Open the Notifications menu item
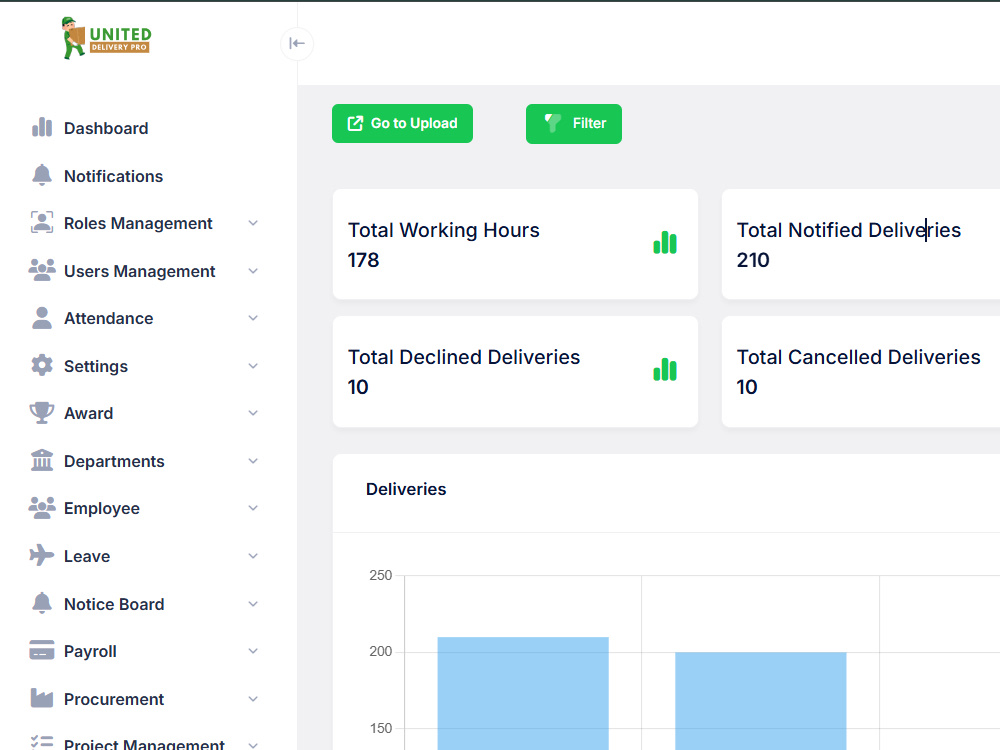Screen dimensions: 1000x750 coord(114,176)
